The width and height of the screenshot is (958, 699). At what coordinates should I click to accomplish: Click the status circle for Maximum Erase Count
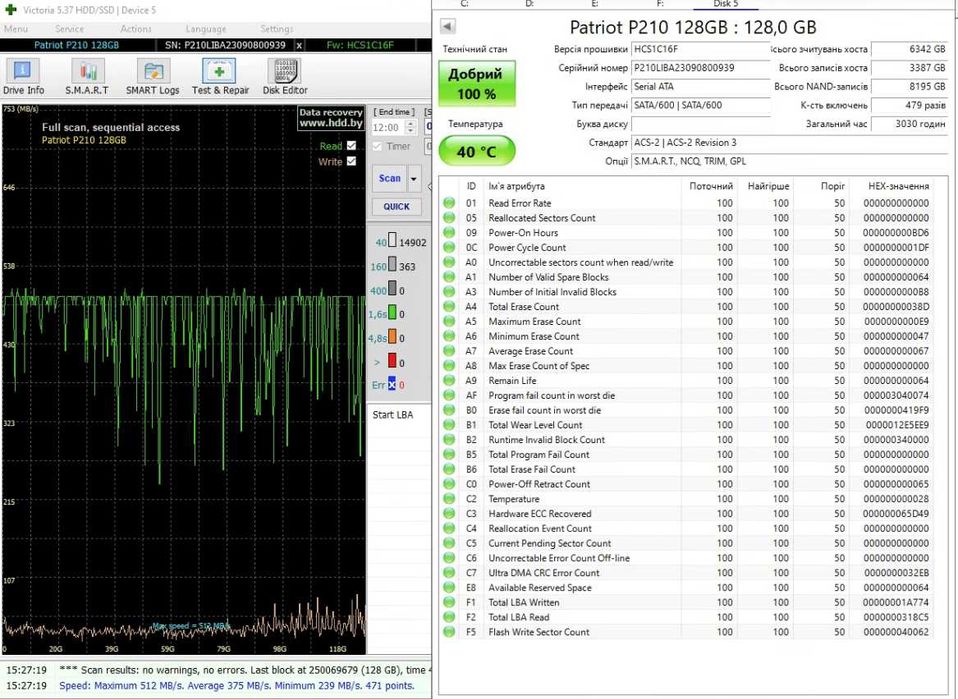coord(449,321)
